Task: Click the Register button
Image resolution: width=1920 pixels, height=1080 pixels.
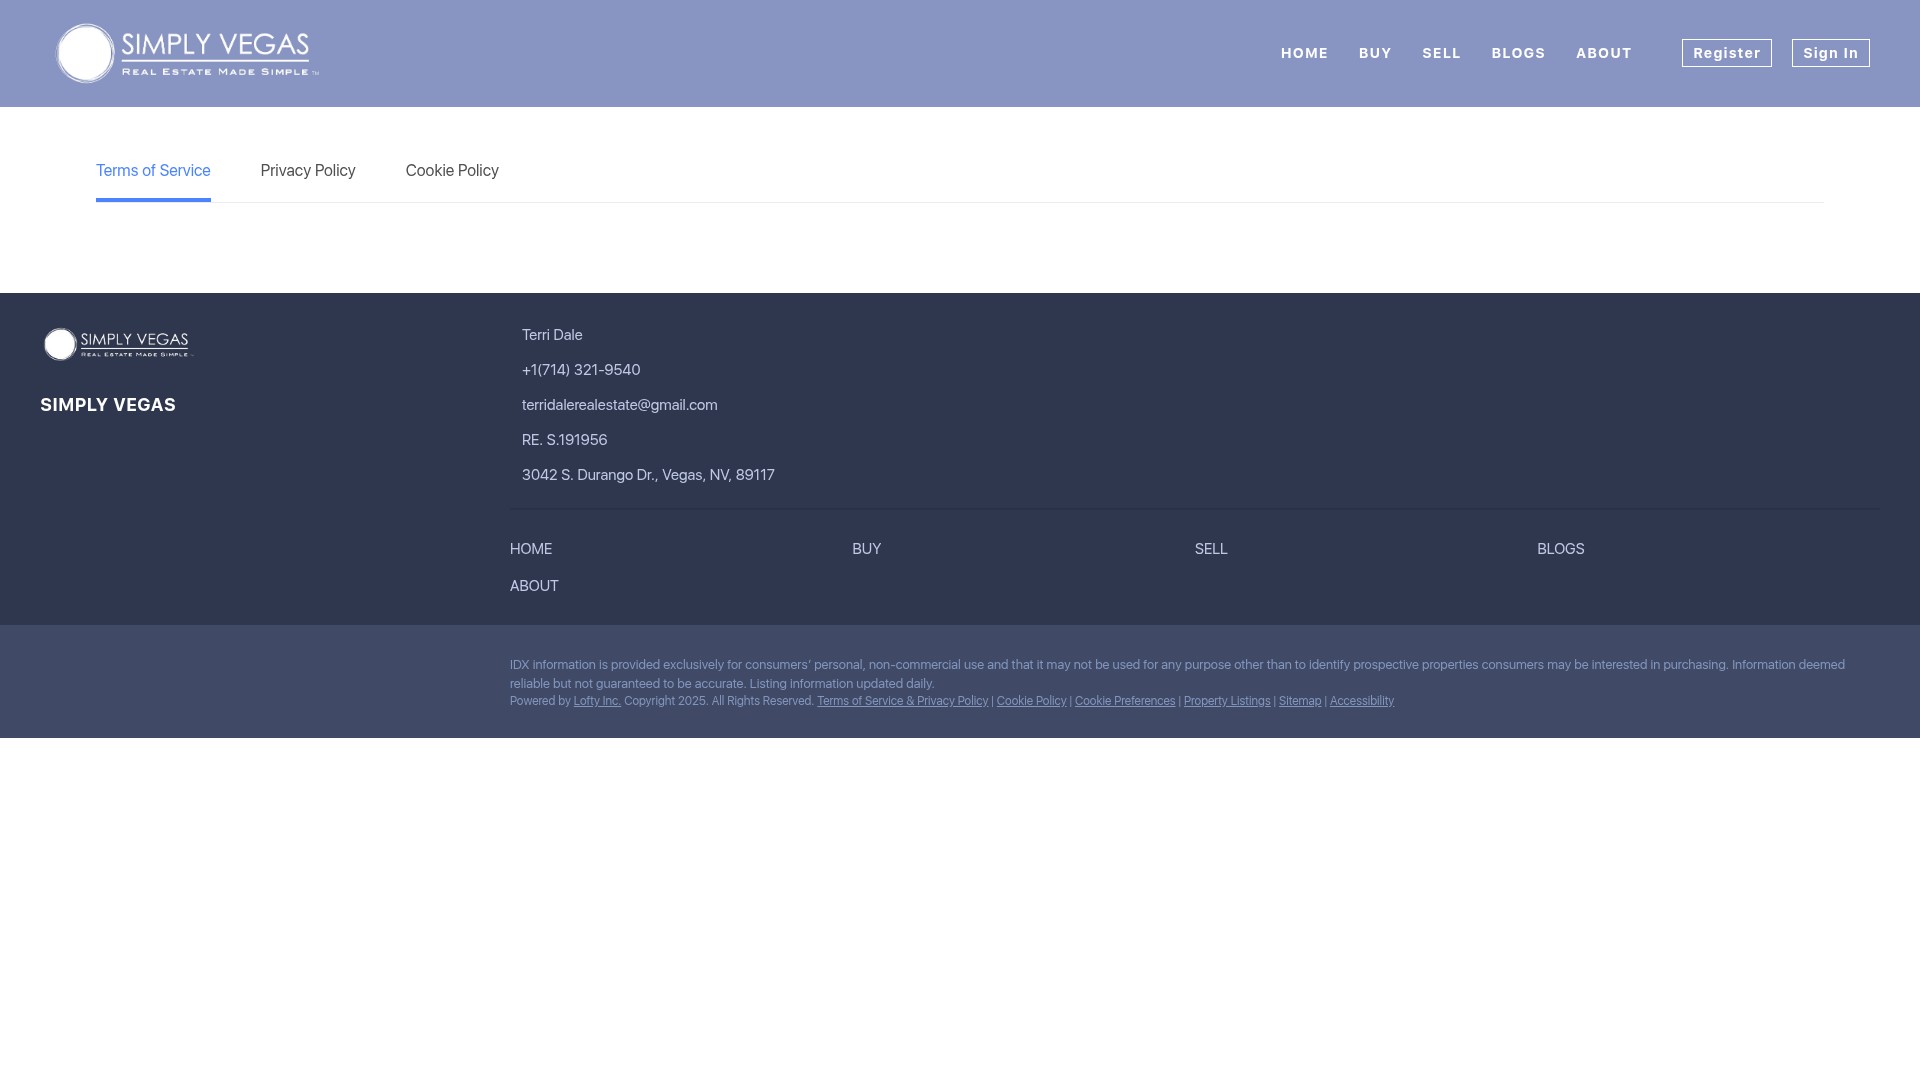Action: click(x=1726, y=53)
